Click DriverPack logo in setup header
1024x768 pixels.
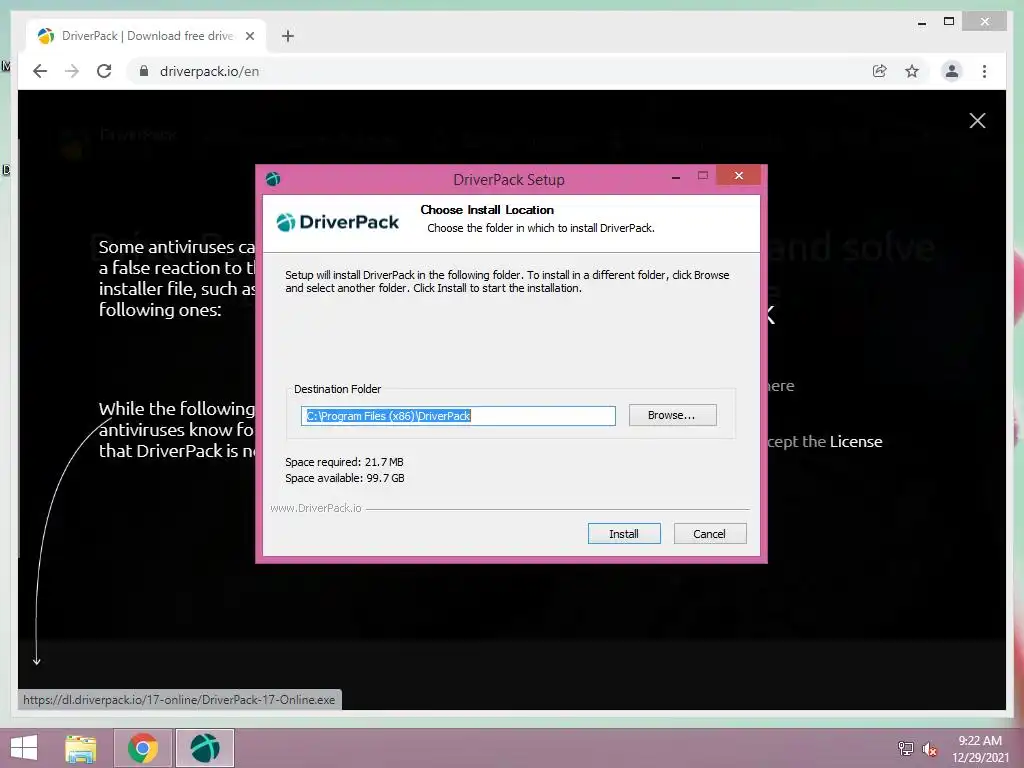pos(337,222)
